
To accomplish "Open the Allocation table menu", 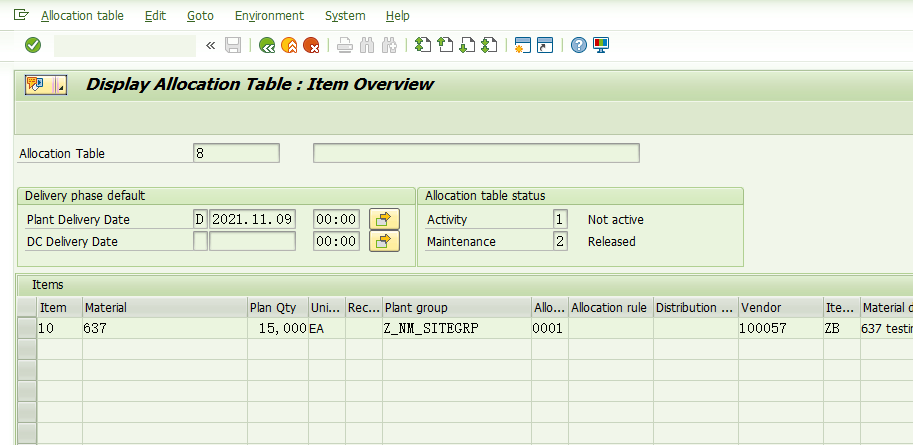I will tap(82, 16).
